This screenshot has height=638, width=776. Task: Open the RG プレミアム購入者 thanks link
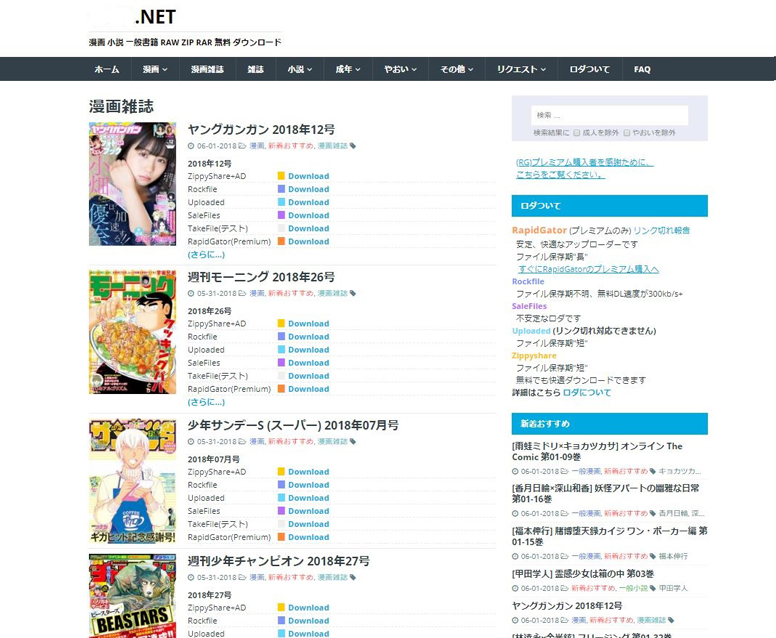click(x=584, y=168)
